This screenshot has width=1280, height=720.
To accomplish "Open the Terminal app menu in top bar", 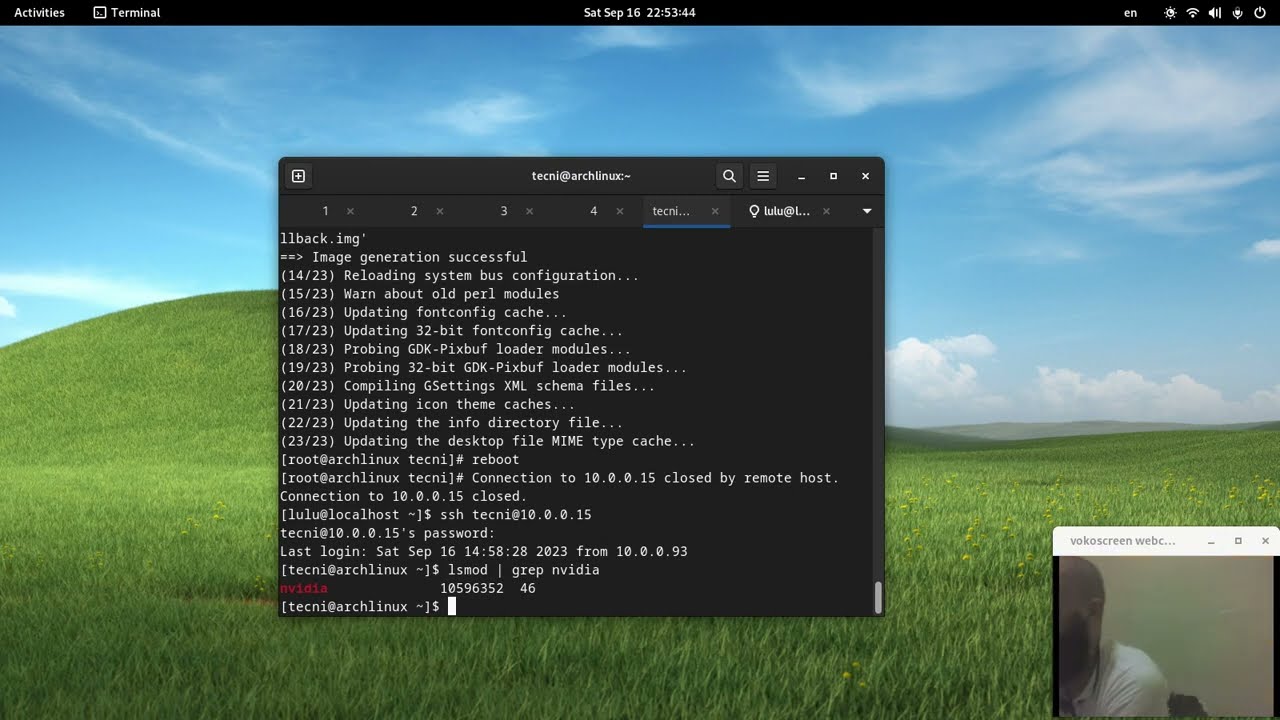I will pyautogui.click(x=127, y=13).
